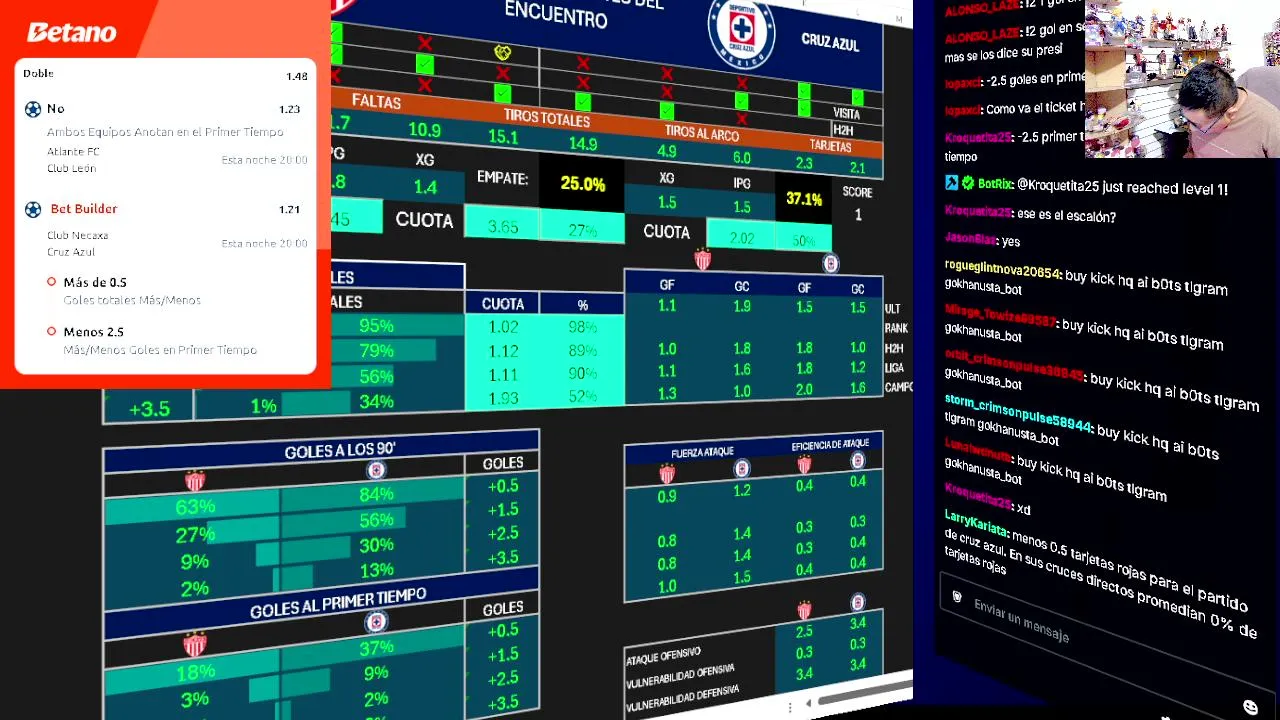The width and height of the screenshot is (1280, 720).
Task: Click the Atlante FC team name on the slip
Action: tap(73, 152)
